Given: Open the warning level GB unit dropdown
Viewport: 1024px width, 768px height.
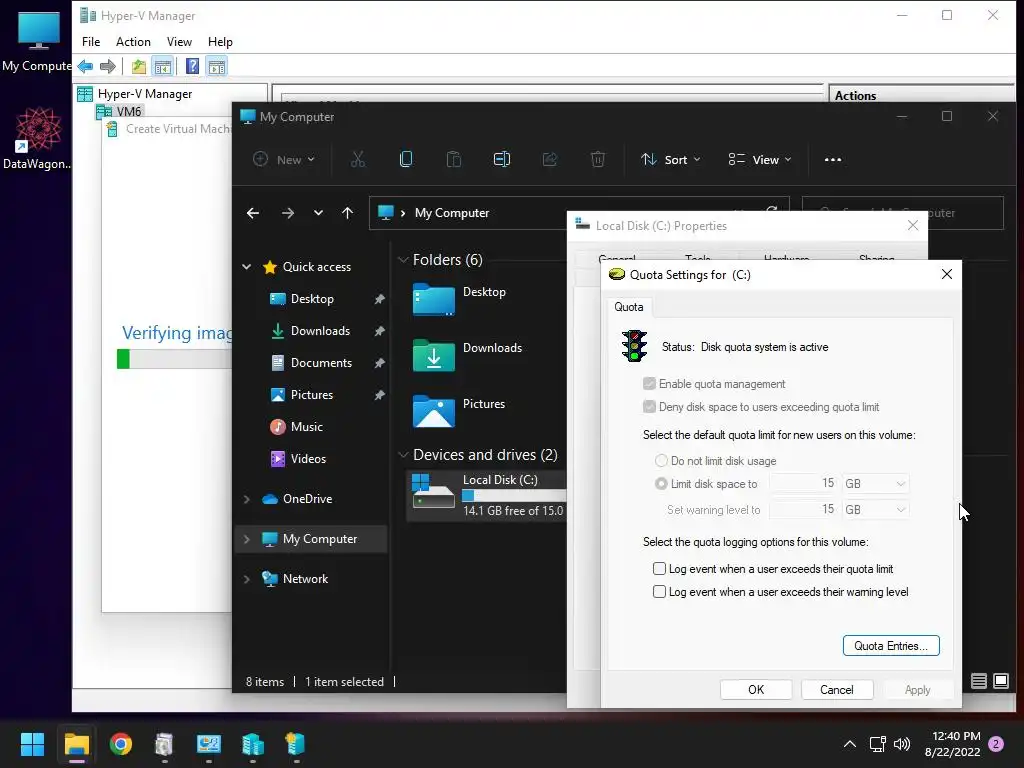Looking at the screenshot, I should click(x=875, y=509).
